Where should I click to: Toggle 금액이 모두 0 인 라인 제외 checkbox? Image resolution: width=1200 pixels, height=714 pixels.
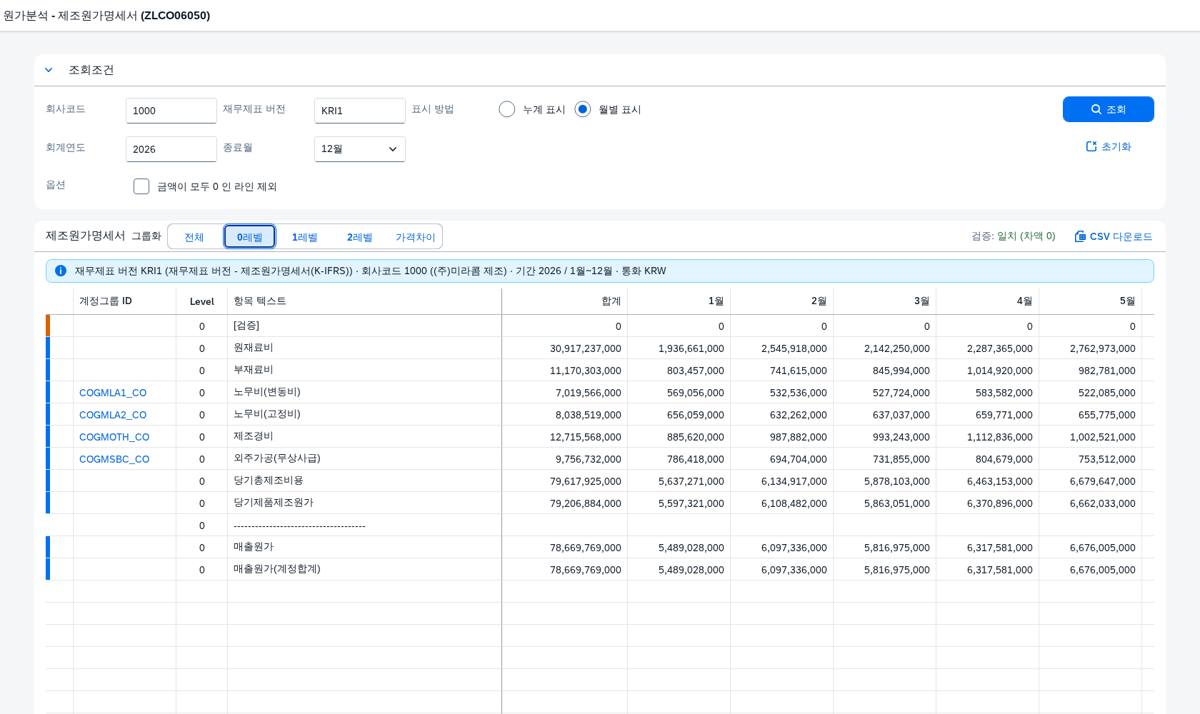pyautogui.click(x=141, y=186)
